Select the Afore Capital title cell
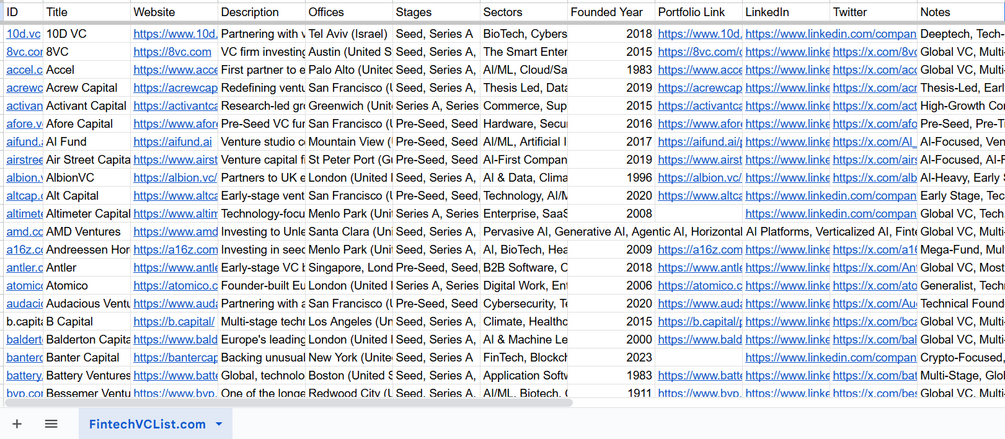 pos(87,124)
